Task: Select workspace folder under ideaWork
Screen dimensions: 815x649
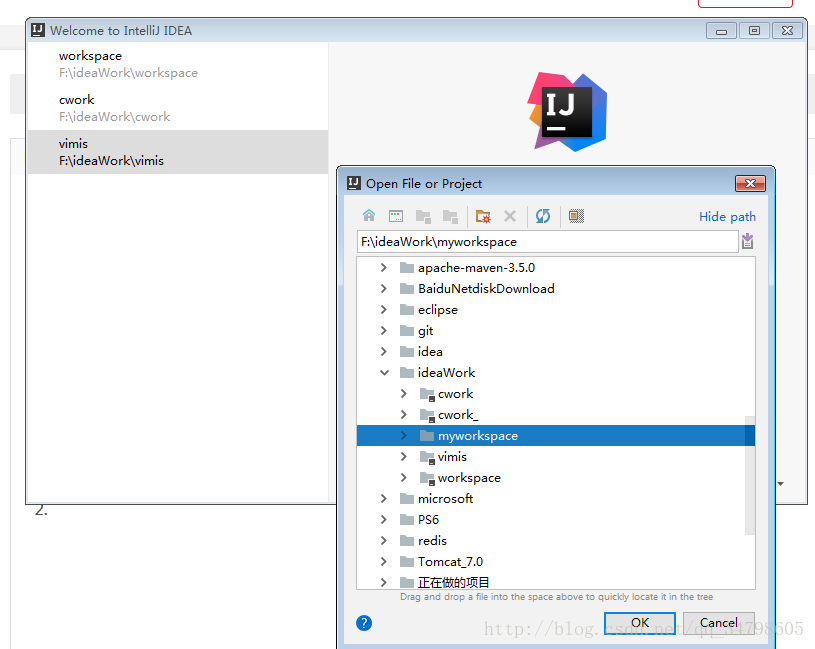Action: click(469, 478)
